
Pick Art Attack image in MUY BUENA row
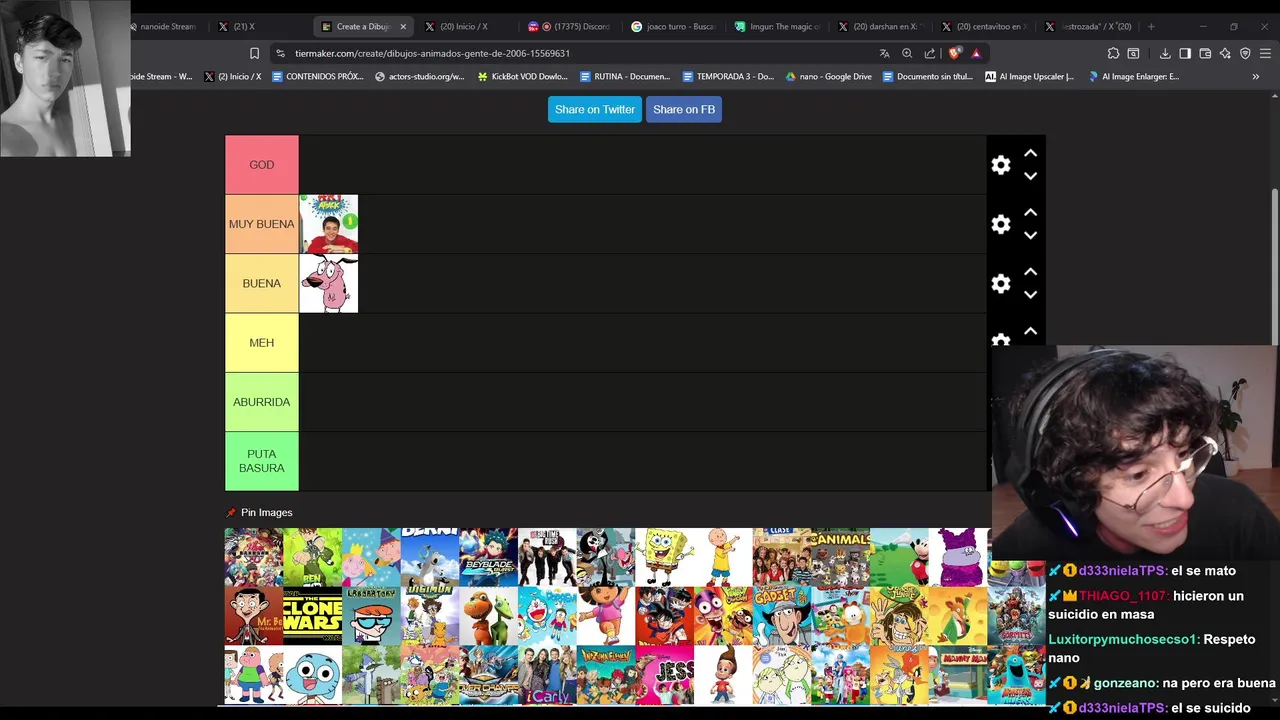(x=329, y=224)
